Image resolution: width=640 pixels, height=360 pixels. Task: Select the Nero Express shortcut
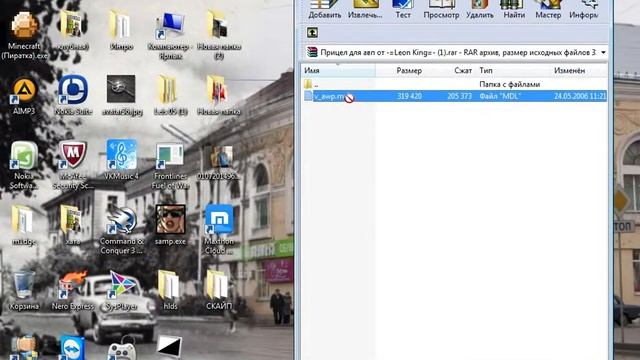point(73,290)
